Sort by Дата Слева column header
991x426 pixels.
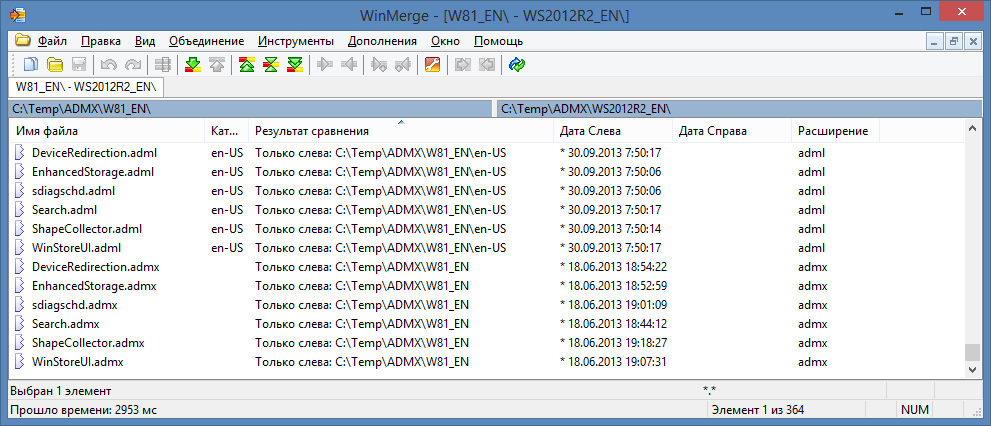[612, 131]
